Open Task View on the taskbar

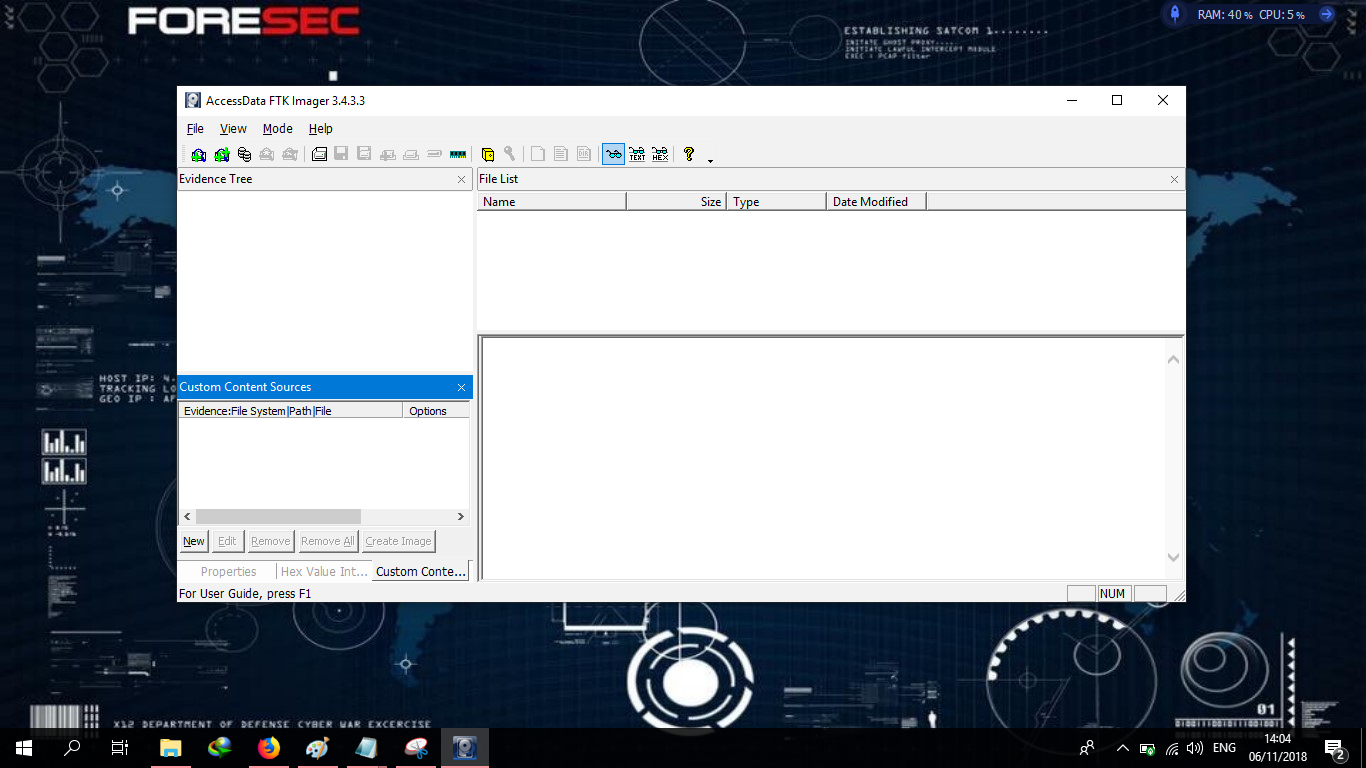[x=120, y=748]
